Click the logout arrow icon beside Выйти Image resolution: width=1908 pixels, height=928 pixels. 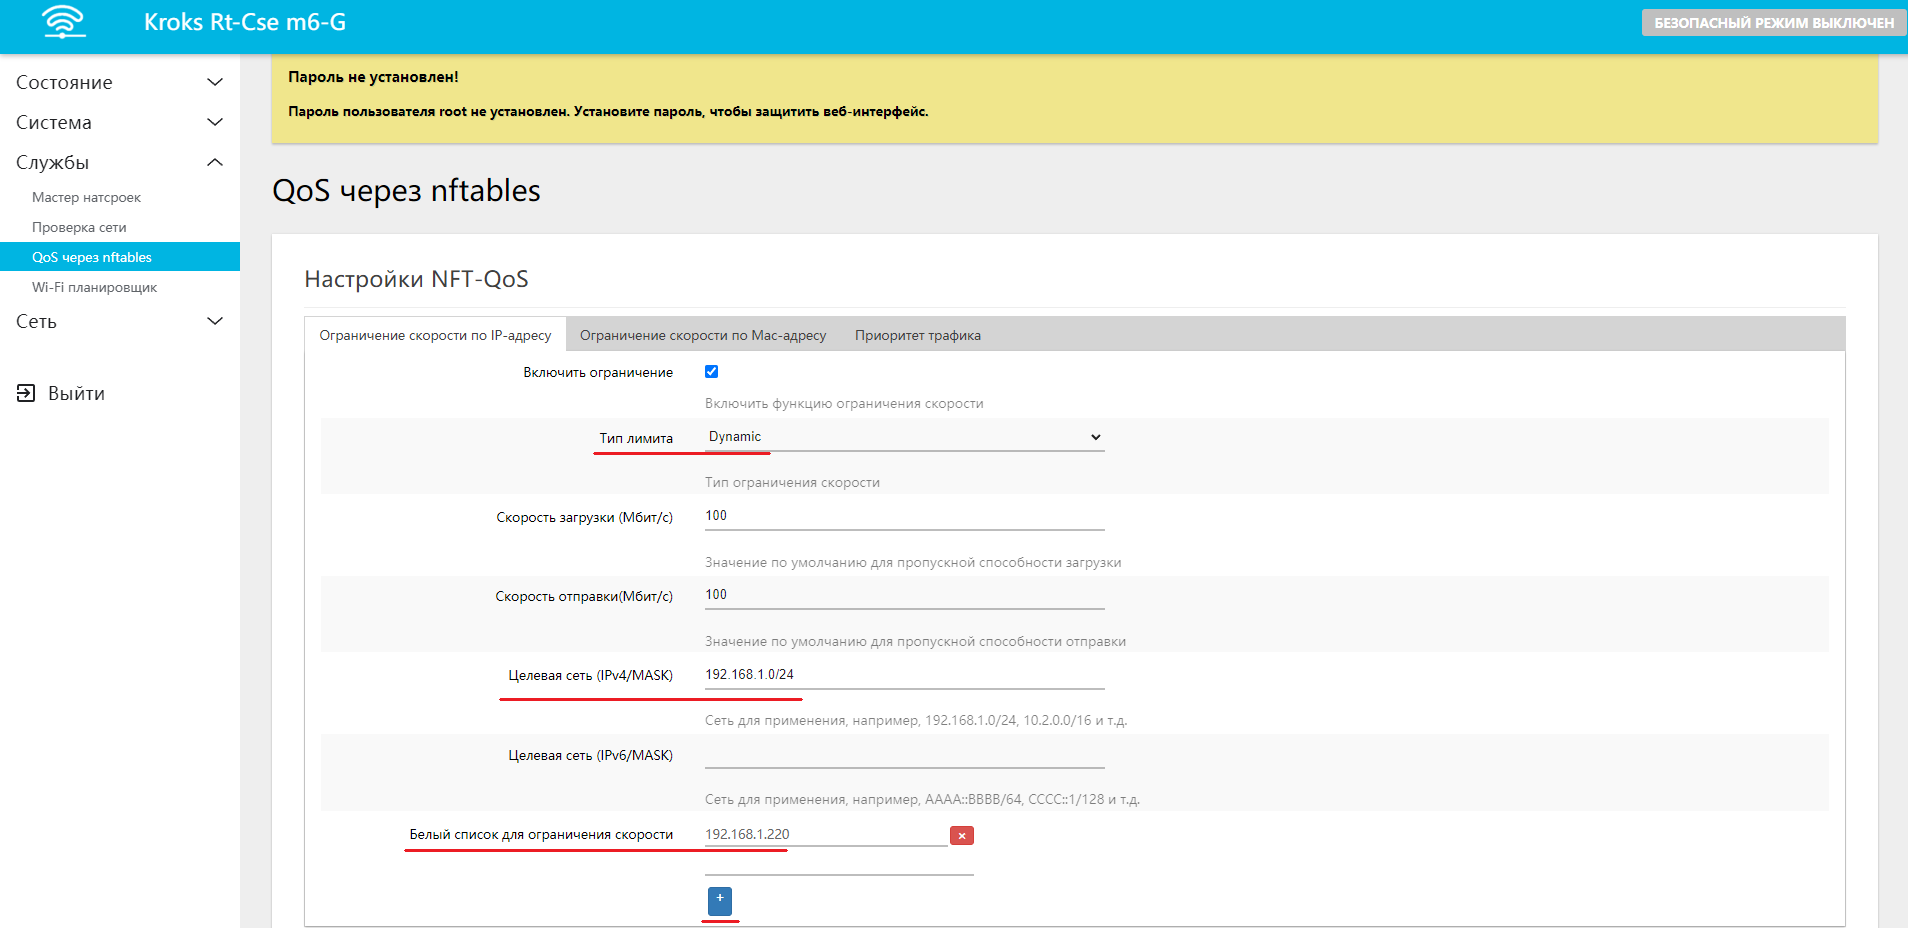pyautogui.click(x=26, y=393)
